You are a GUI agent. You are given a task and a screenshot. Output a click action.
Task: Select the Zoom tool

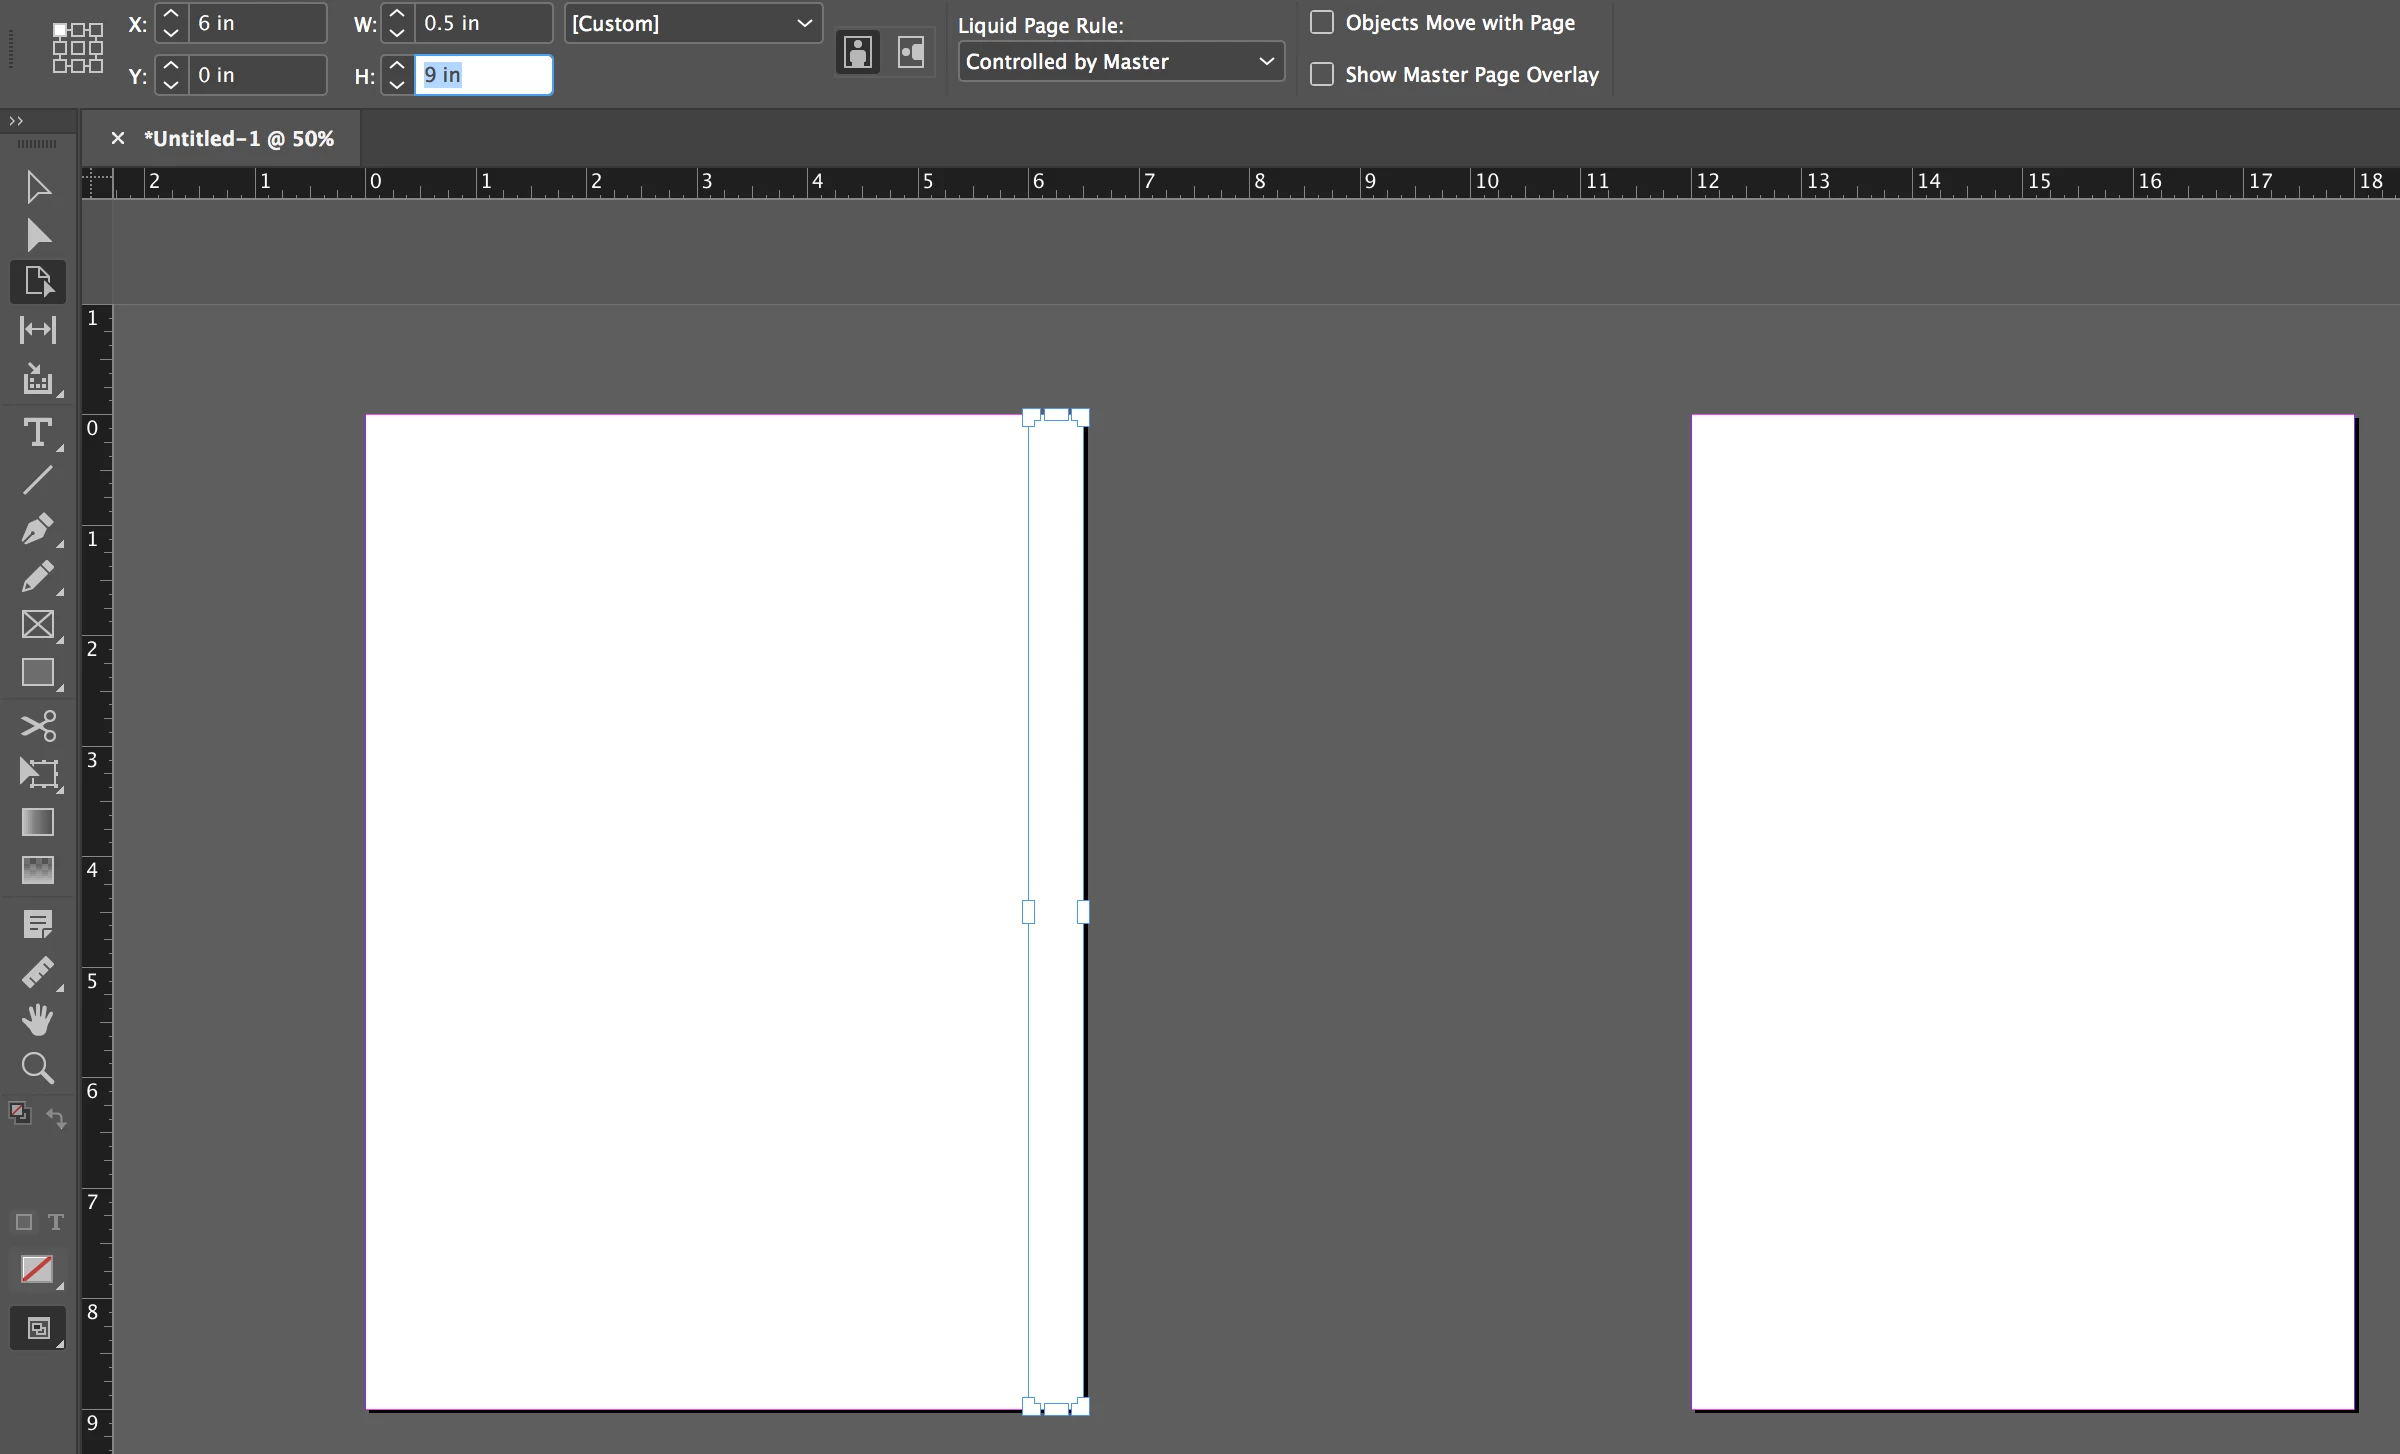point(37,1068)
